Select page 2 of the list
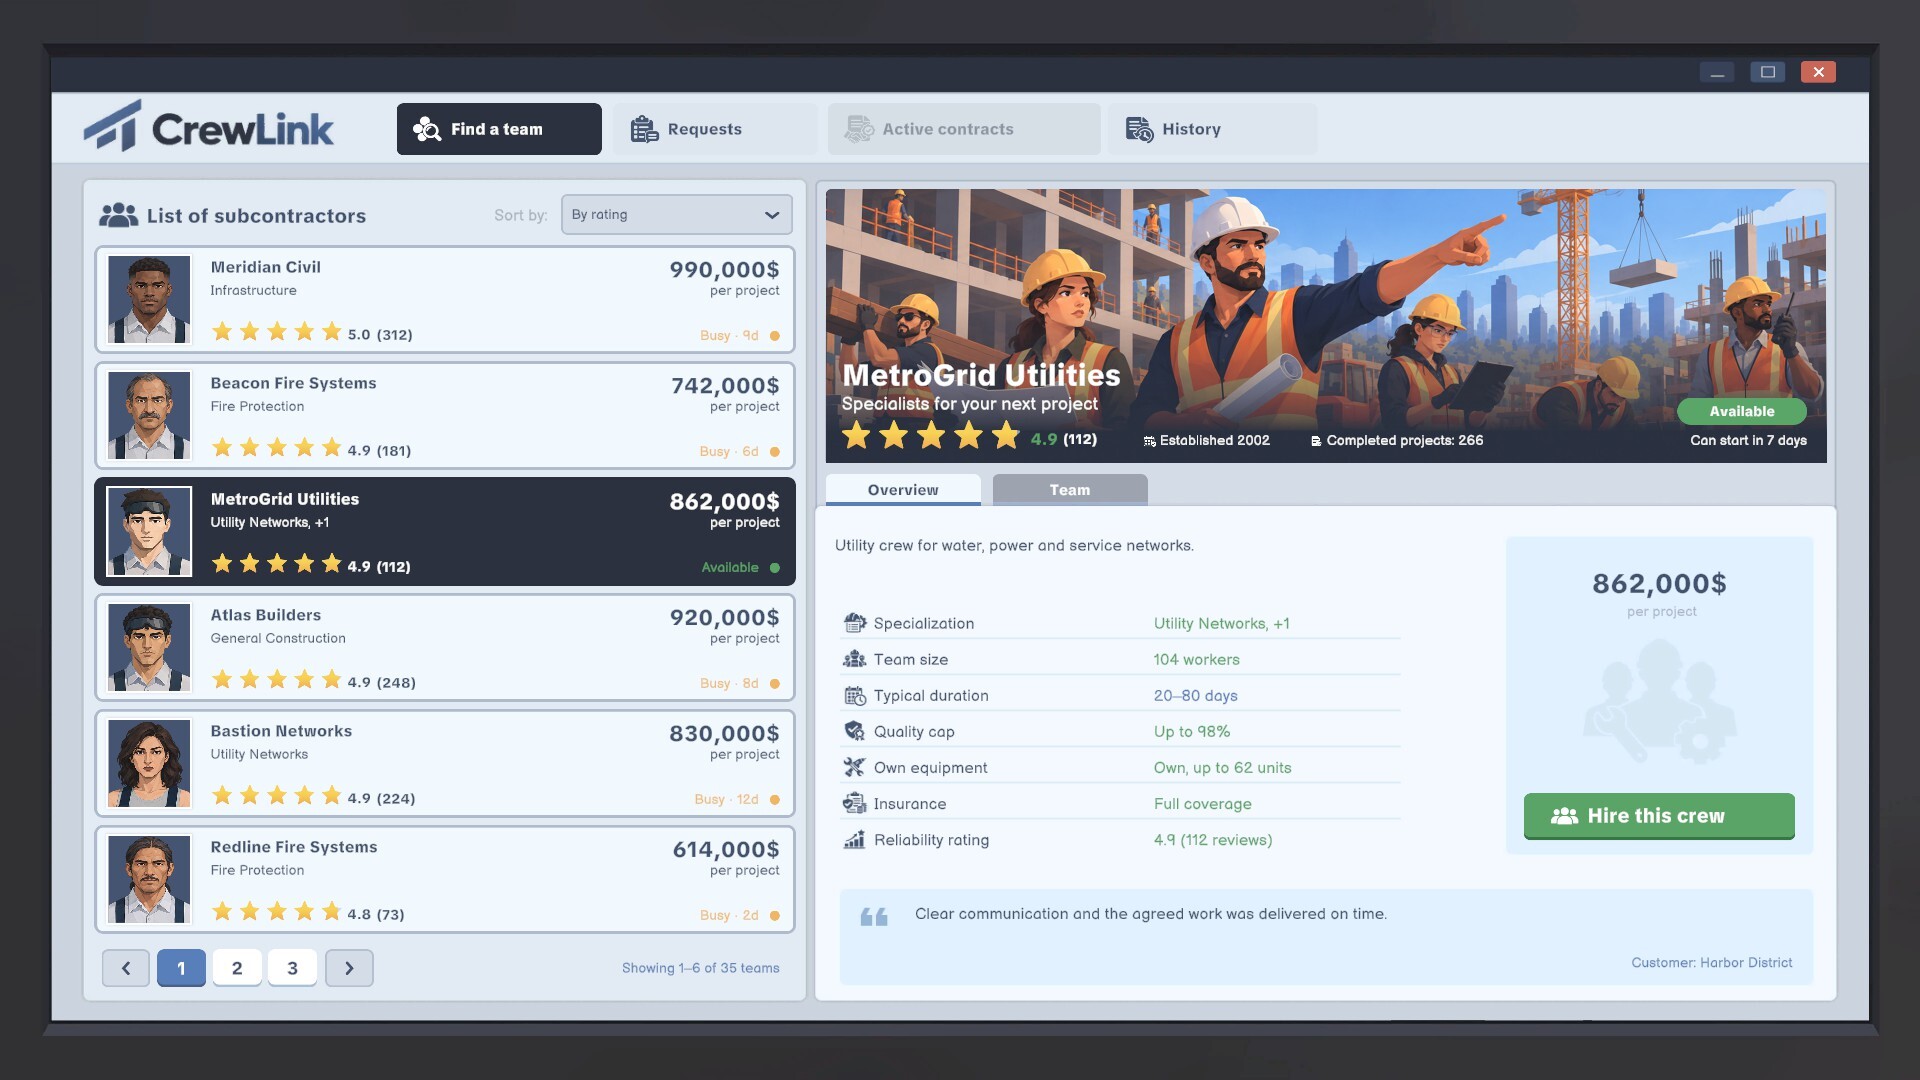The width and height of the screenshot is (1920, 1080). coord(237,968)
